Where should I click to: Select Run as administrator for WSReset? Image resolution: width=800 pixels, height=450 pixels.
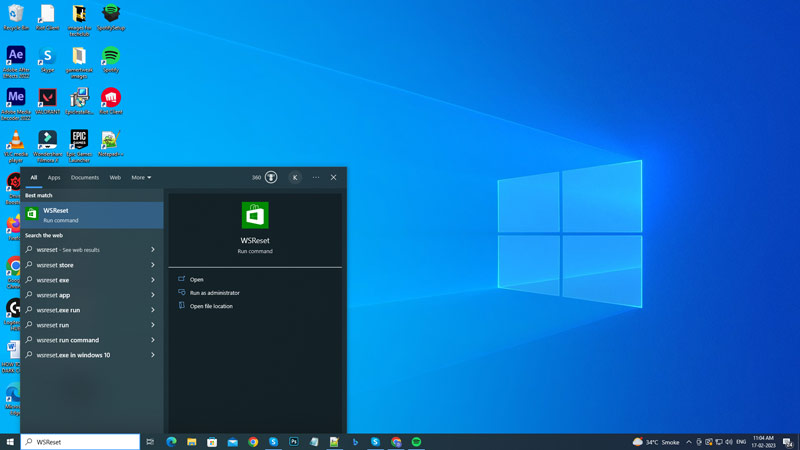214,293
